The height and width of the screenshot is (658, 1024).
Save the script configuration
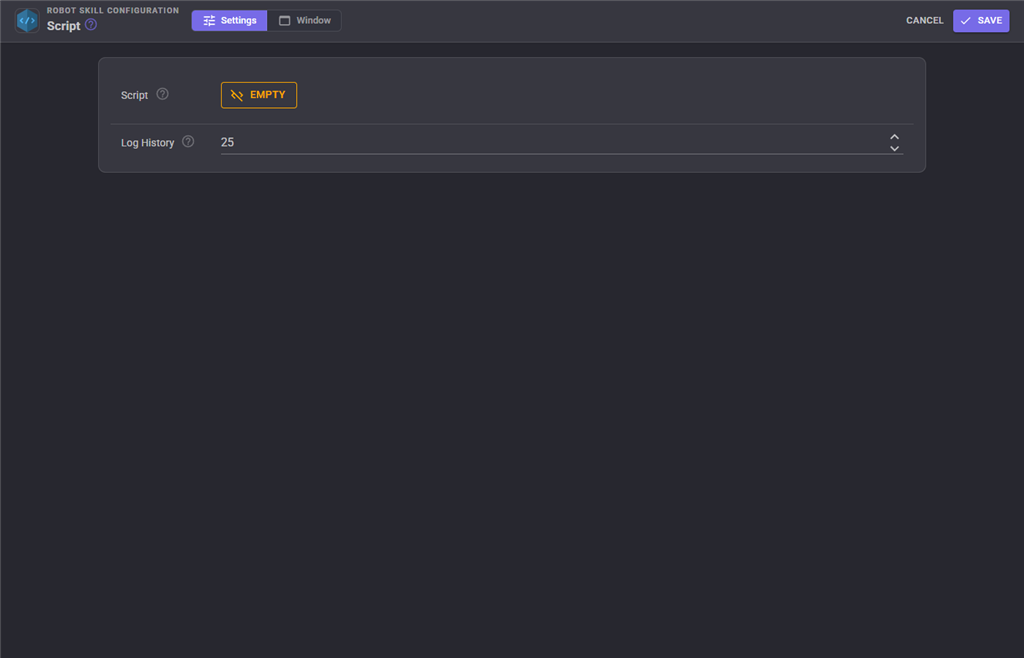coord(981,20)
